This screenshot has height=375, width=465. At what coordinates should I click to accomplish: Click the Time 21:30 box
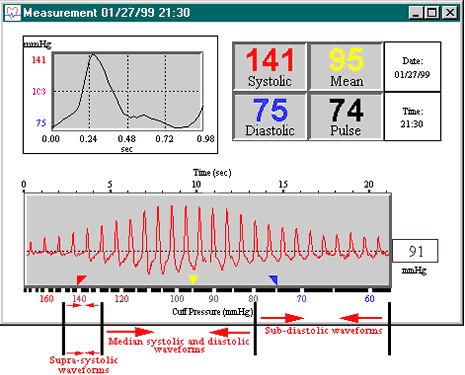click(x=412, y=117)
